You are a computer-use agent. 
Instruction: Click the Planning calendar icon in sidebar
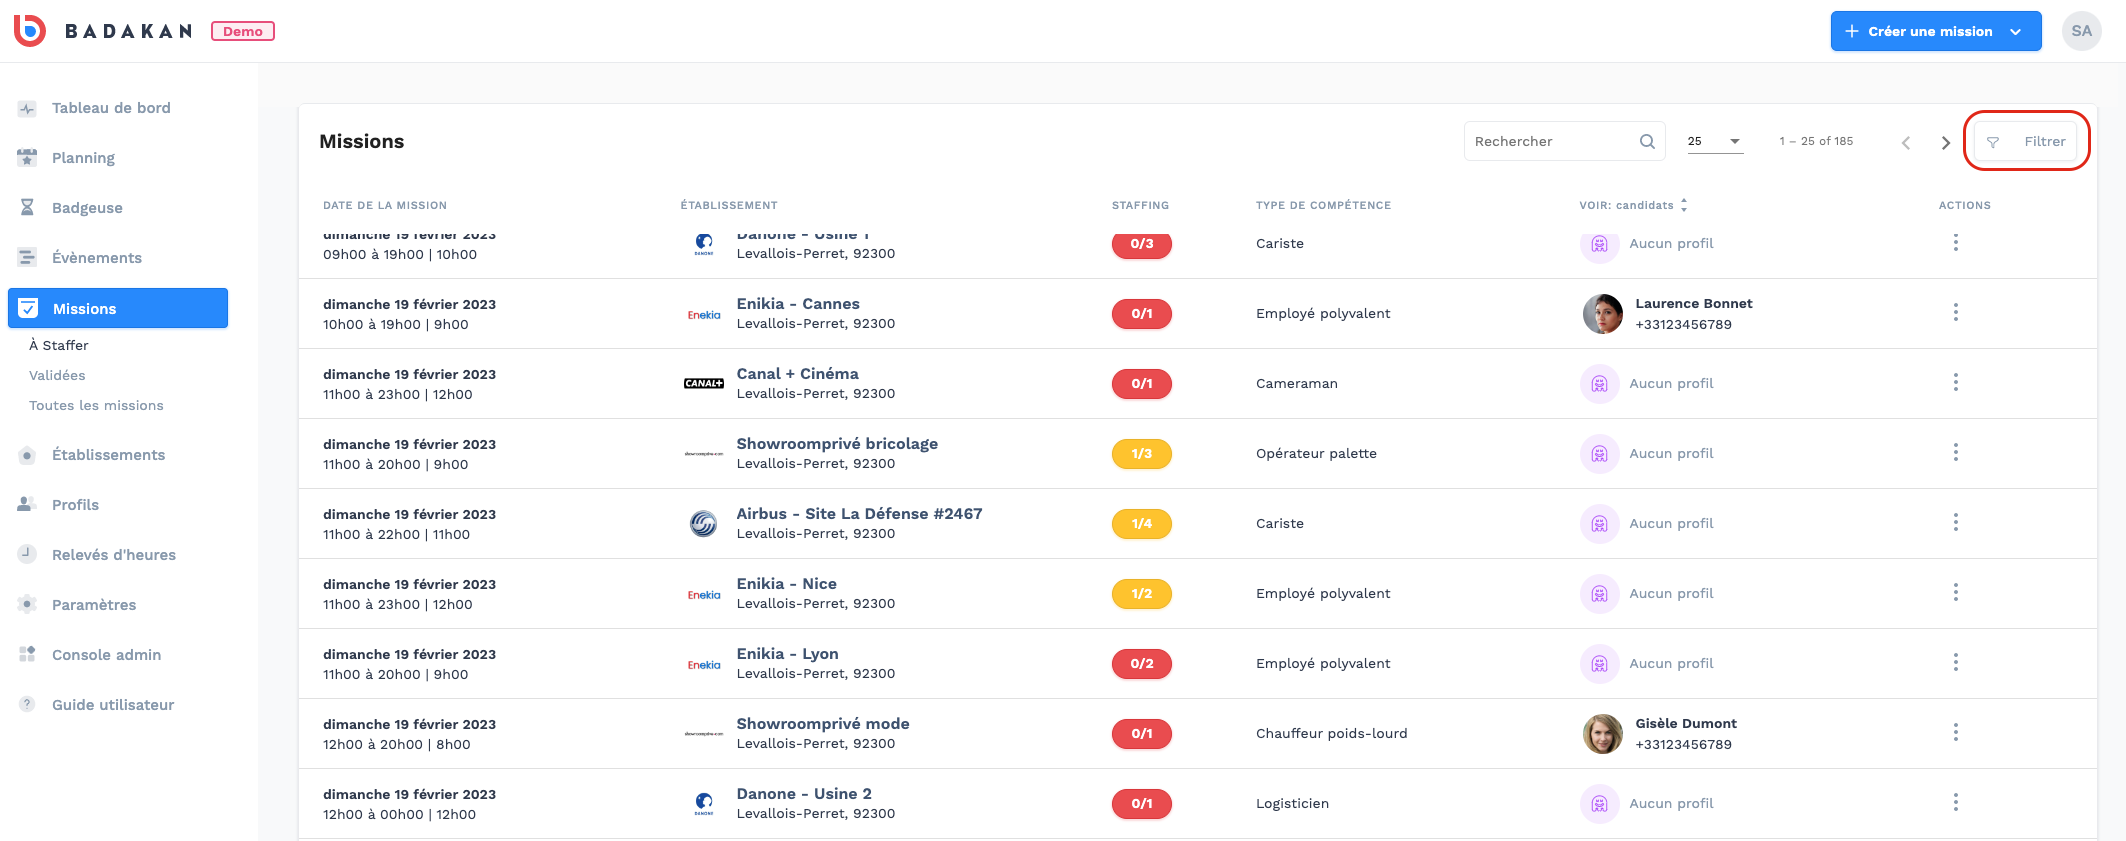coord(27,158)
